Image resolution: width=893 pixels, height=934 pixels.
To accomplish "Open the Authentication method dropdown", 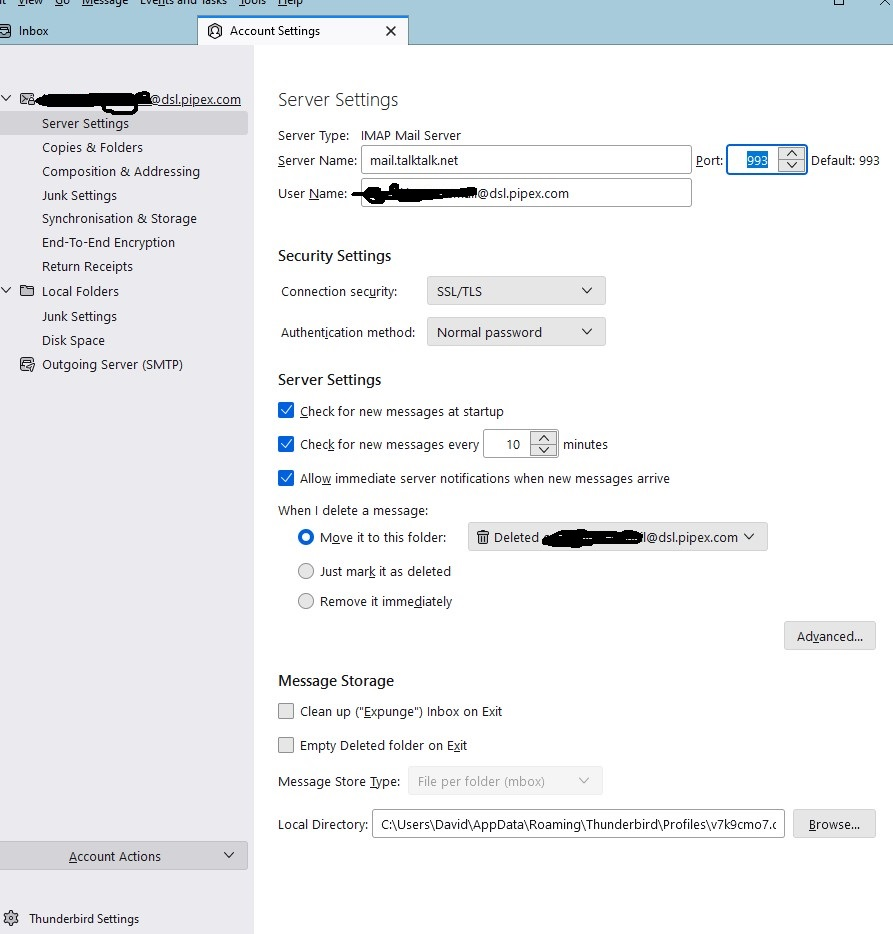I will click(x=515, y=332).
